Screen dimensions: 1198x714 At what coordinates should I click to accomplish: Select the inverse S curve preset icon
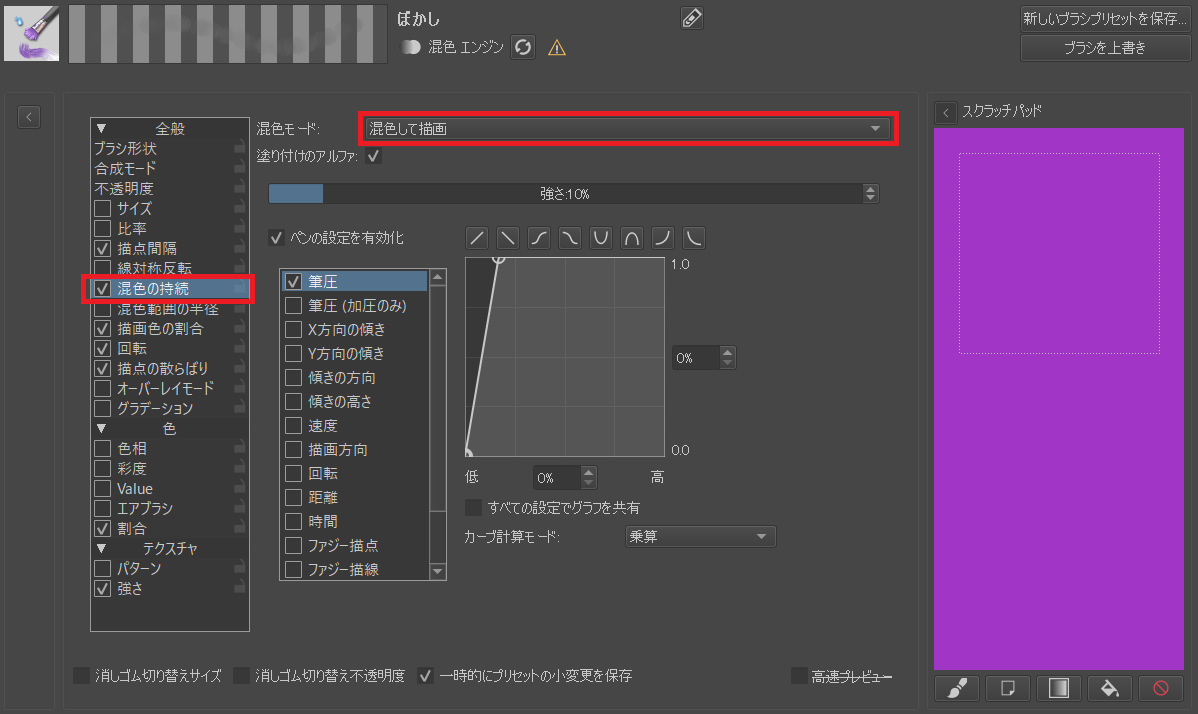pos(569,237)
